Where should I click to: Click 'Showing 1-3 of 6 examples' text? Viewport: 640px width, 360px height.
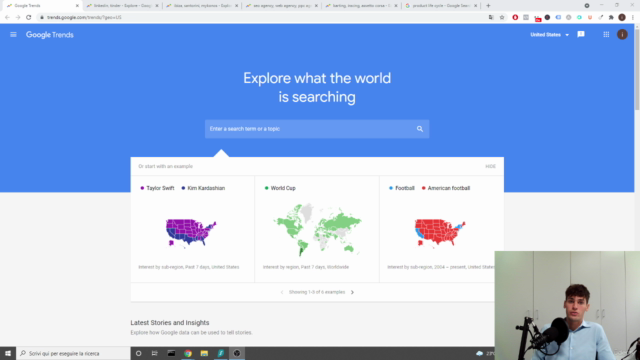pyautogui.click(x=317, y=292)
